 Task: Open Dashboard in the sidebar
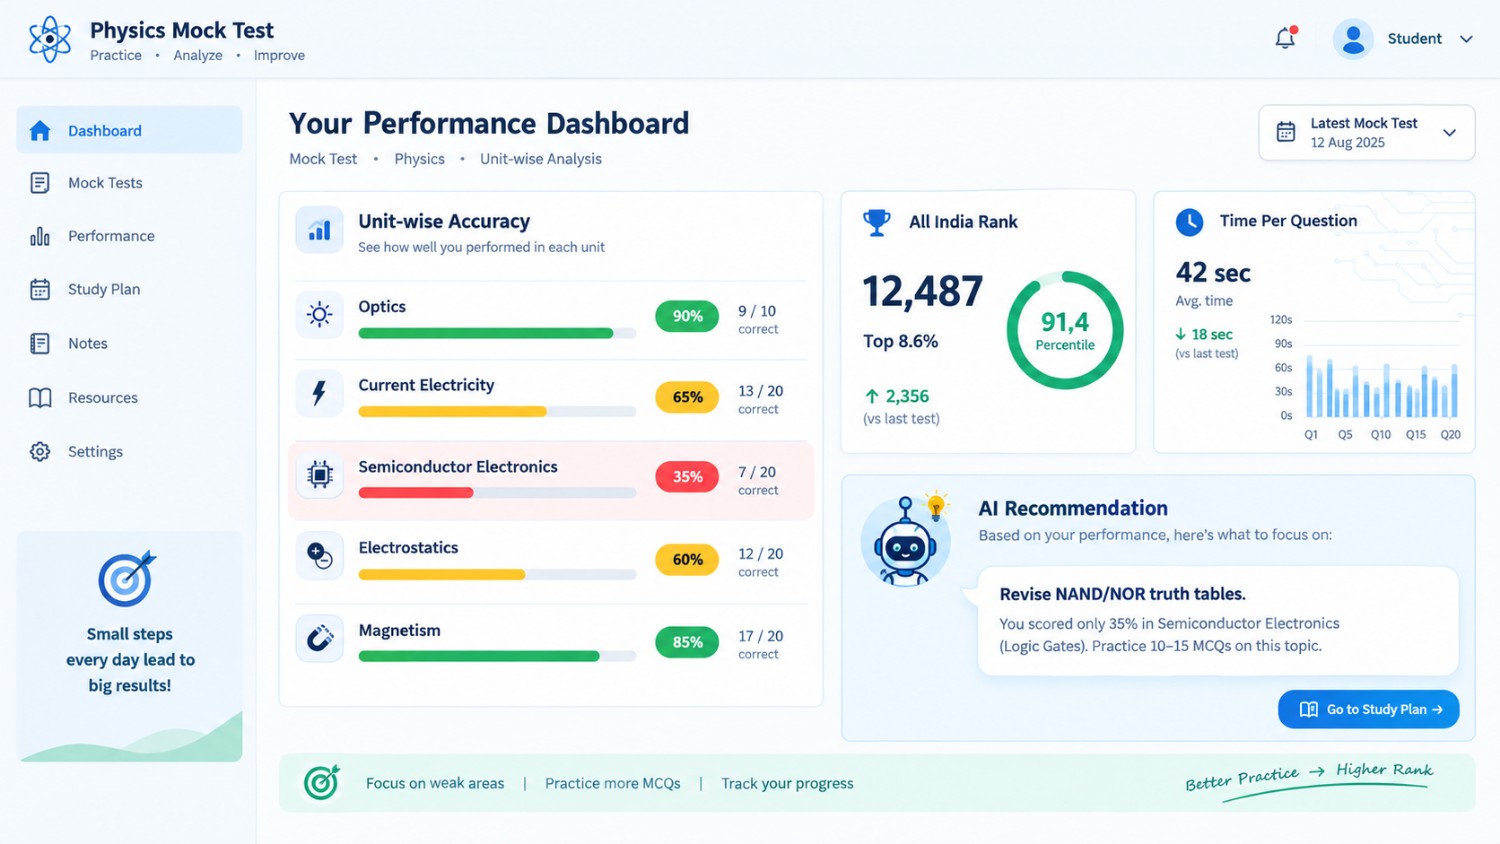pos(129,130)
